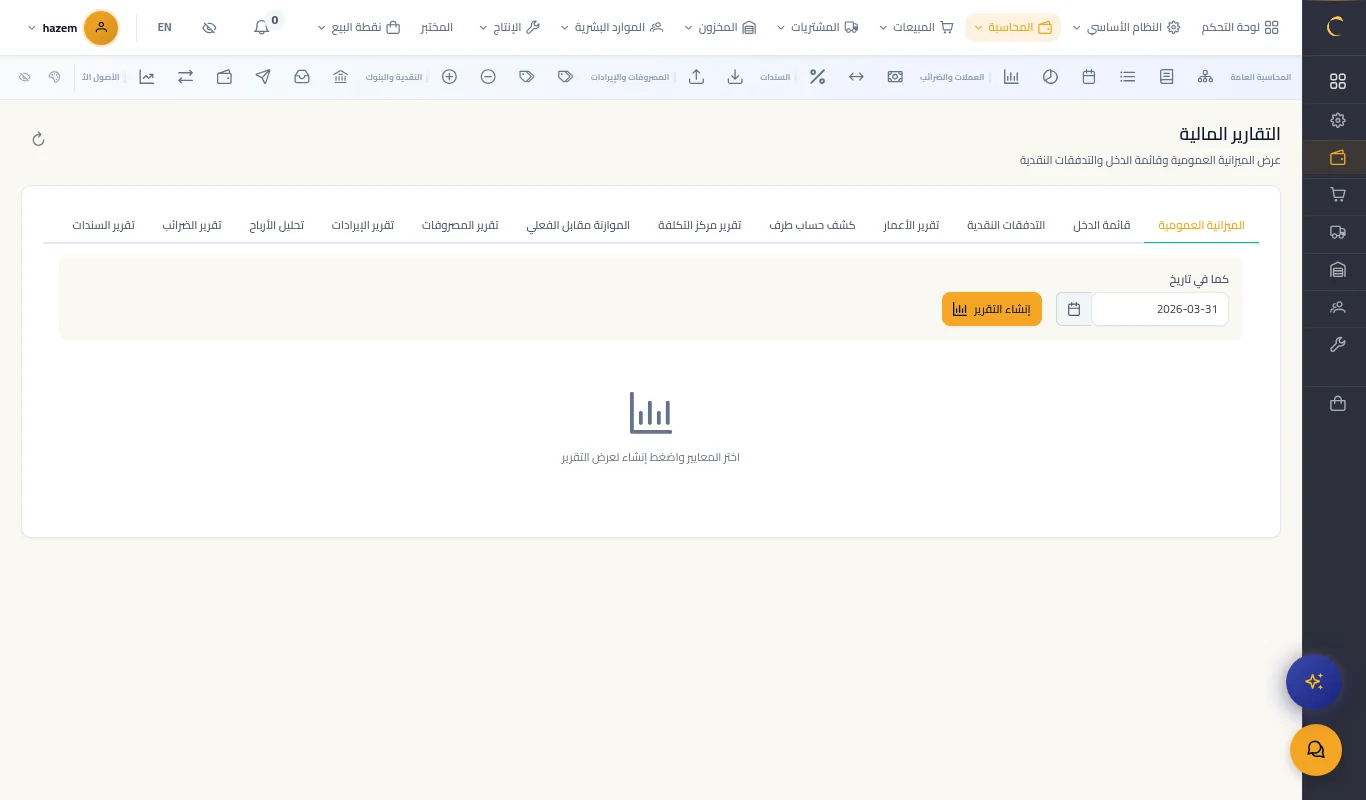Switch to the قائمة الدخل tab
The height and width of the screenshot is (800, 1366).
click(x=1102, y=225)
